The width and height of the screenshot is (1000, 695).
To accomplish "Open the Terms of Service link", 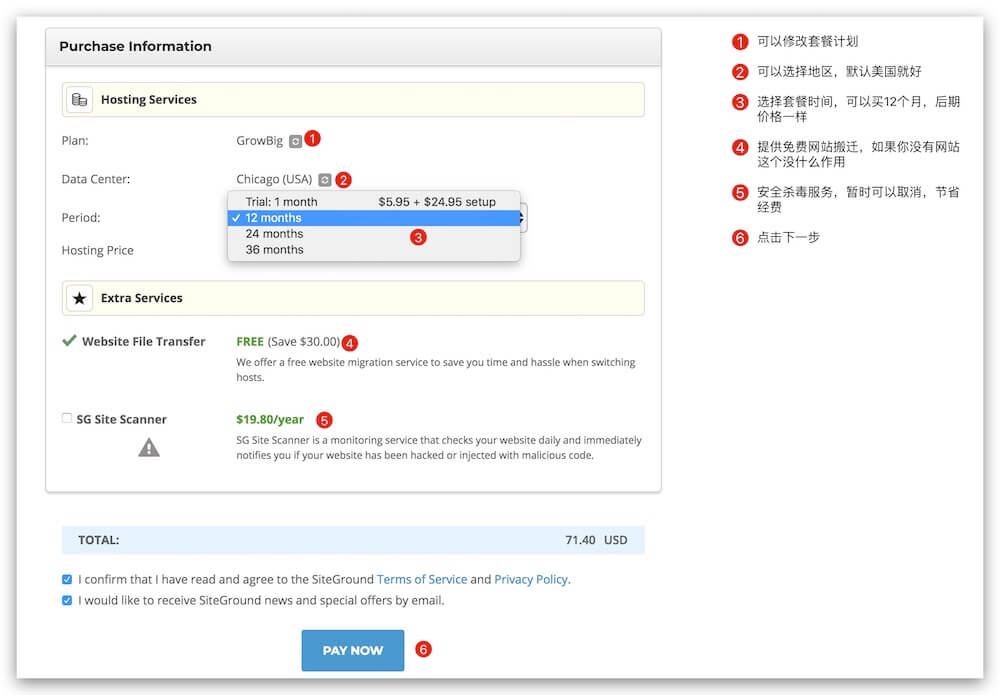I will click(422, 579).
